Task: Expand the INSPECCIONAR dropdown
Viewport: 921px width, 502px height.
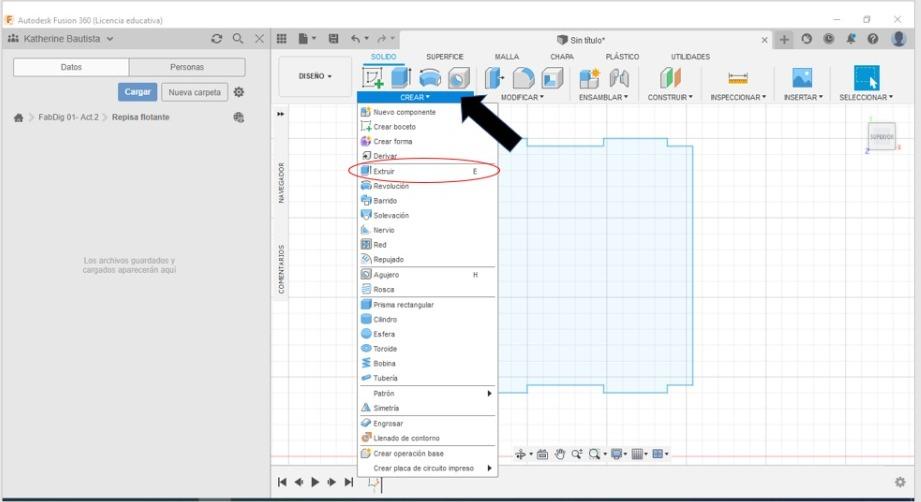Action: 738,97
